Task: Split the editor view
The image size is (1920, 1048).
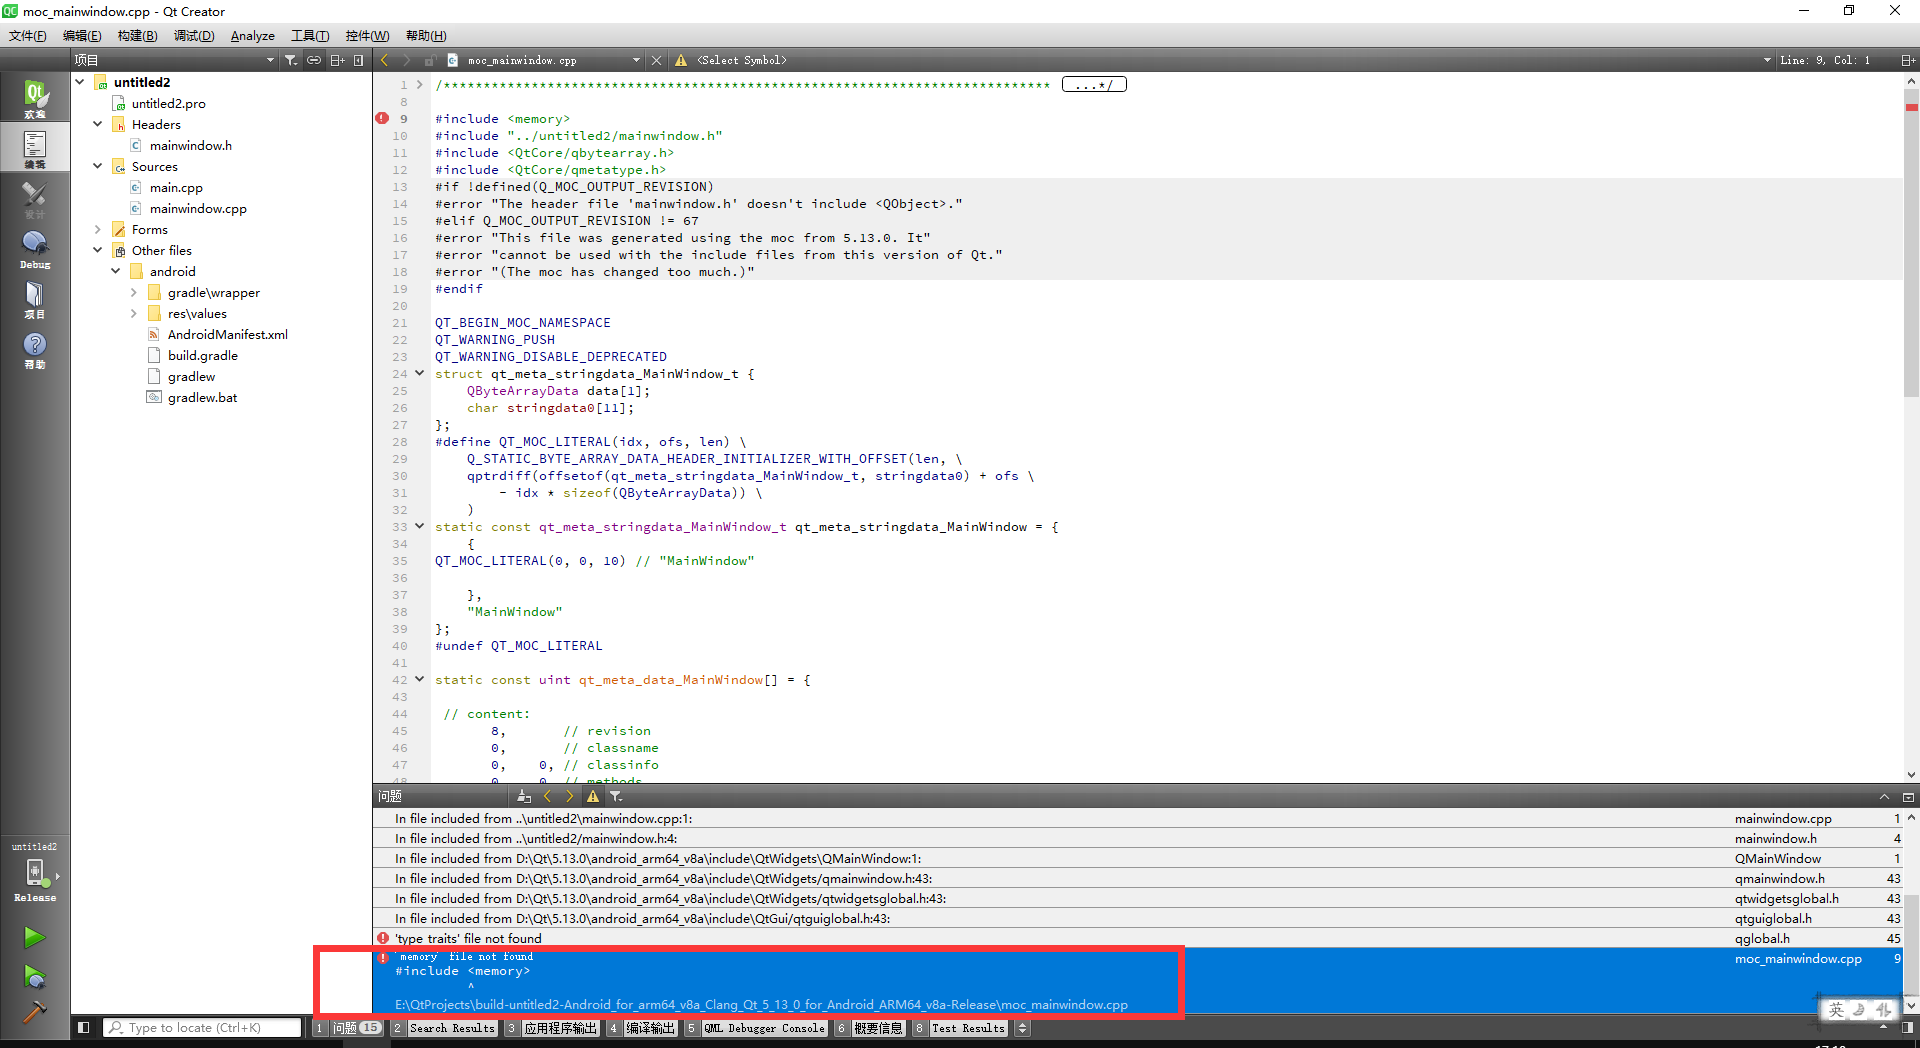Action: pyautogui.click(x=1908, y=60)
